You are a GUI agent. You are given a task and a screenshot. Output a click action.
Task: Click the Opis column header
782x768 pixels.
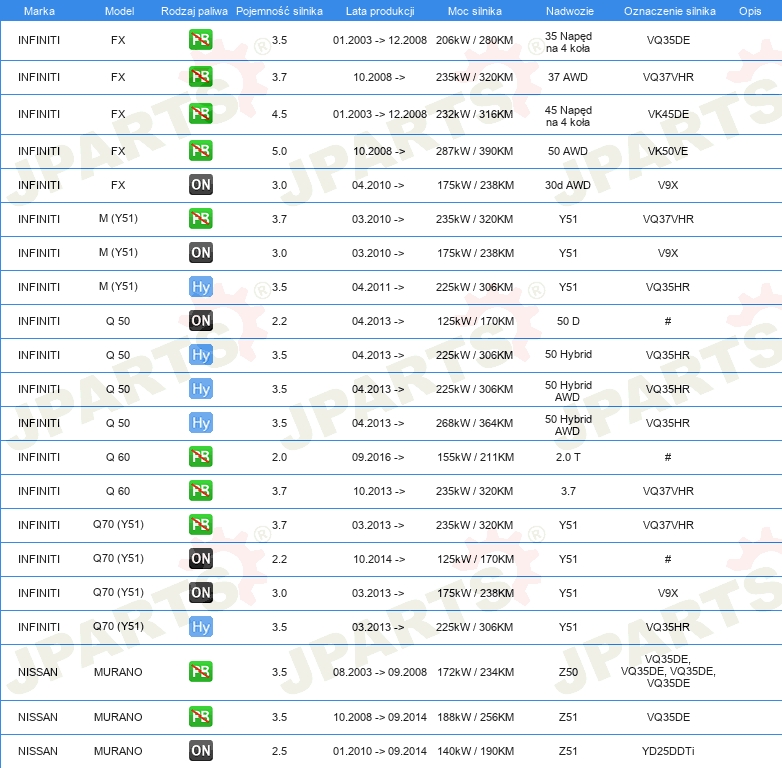point(749,11)
